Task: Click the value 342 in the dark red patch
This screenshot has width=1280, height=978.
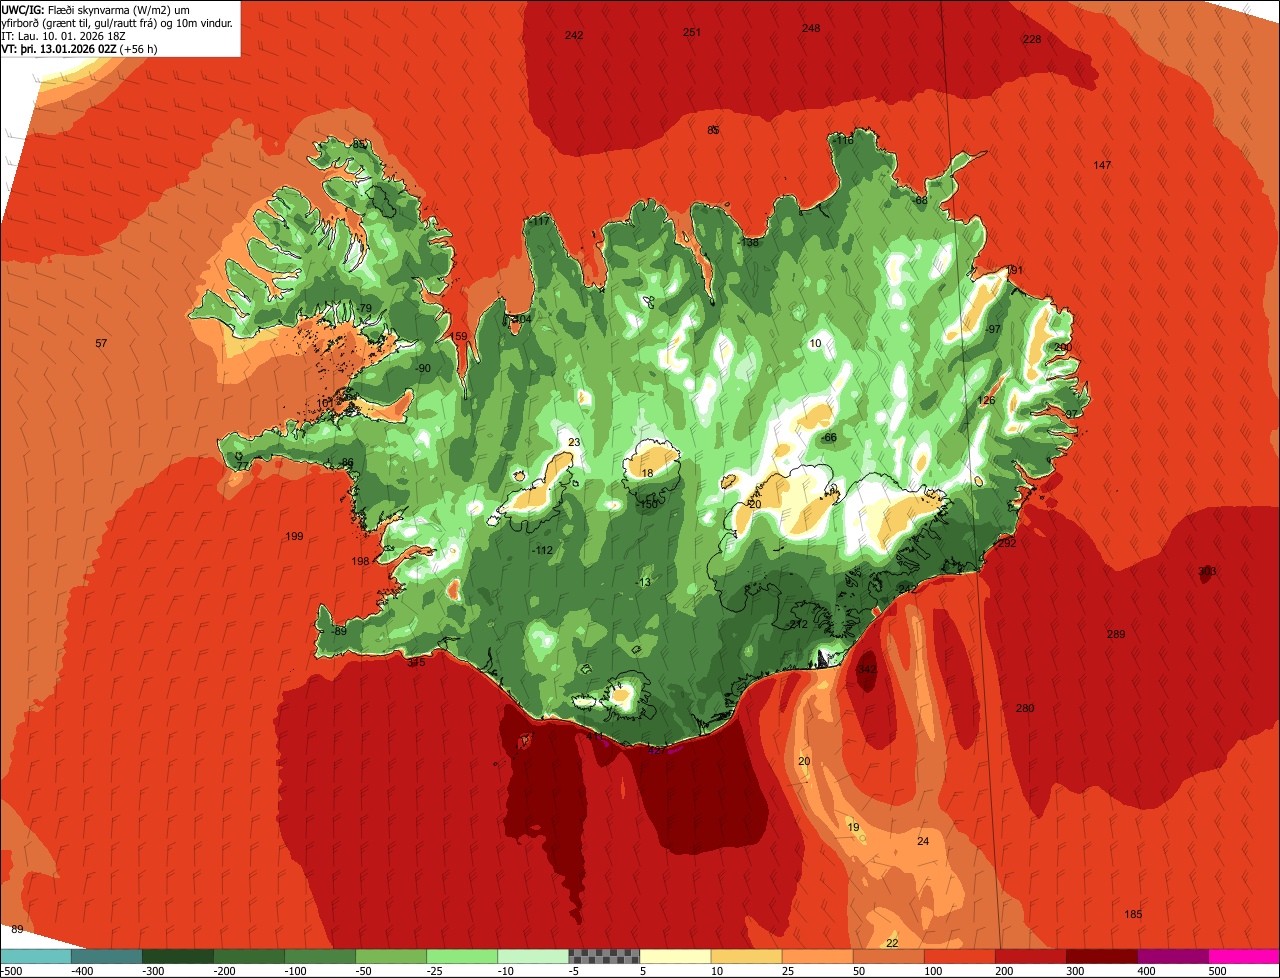Action: [868, 669]
